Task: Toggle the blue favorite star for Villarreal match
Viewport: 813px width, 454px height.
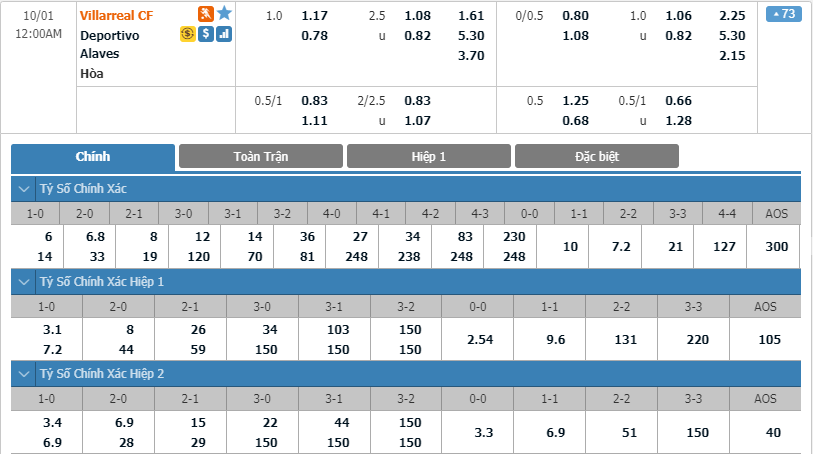Action: [225, 13]
